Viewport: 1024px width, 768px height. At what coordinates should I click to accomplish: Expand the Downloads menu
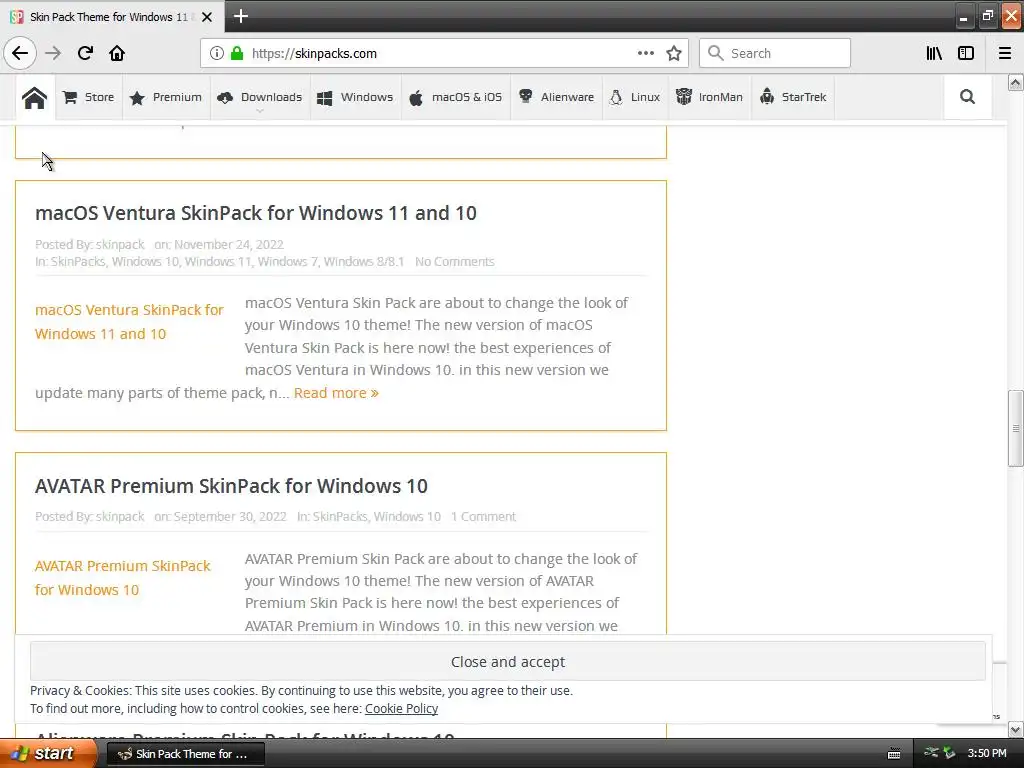[259, 97]
